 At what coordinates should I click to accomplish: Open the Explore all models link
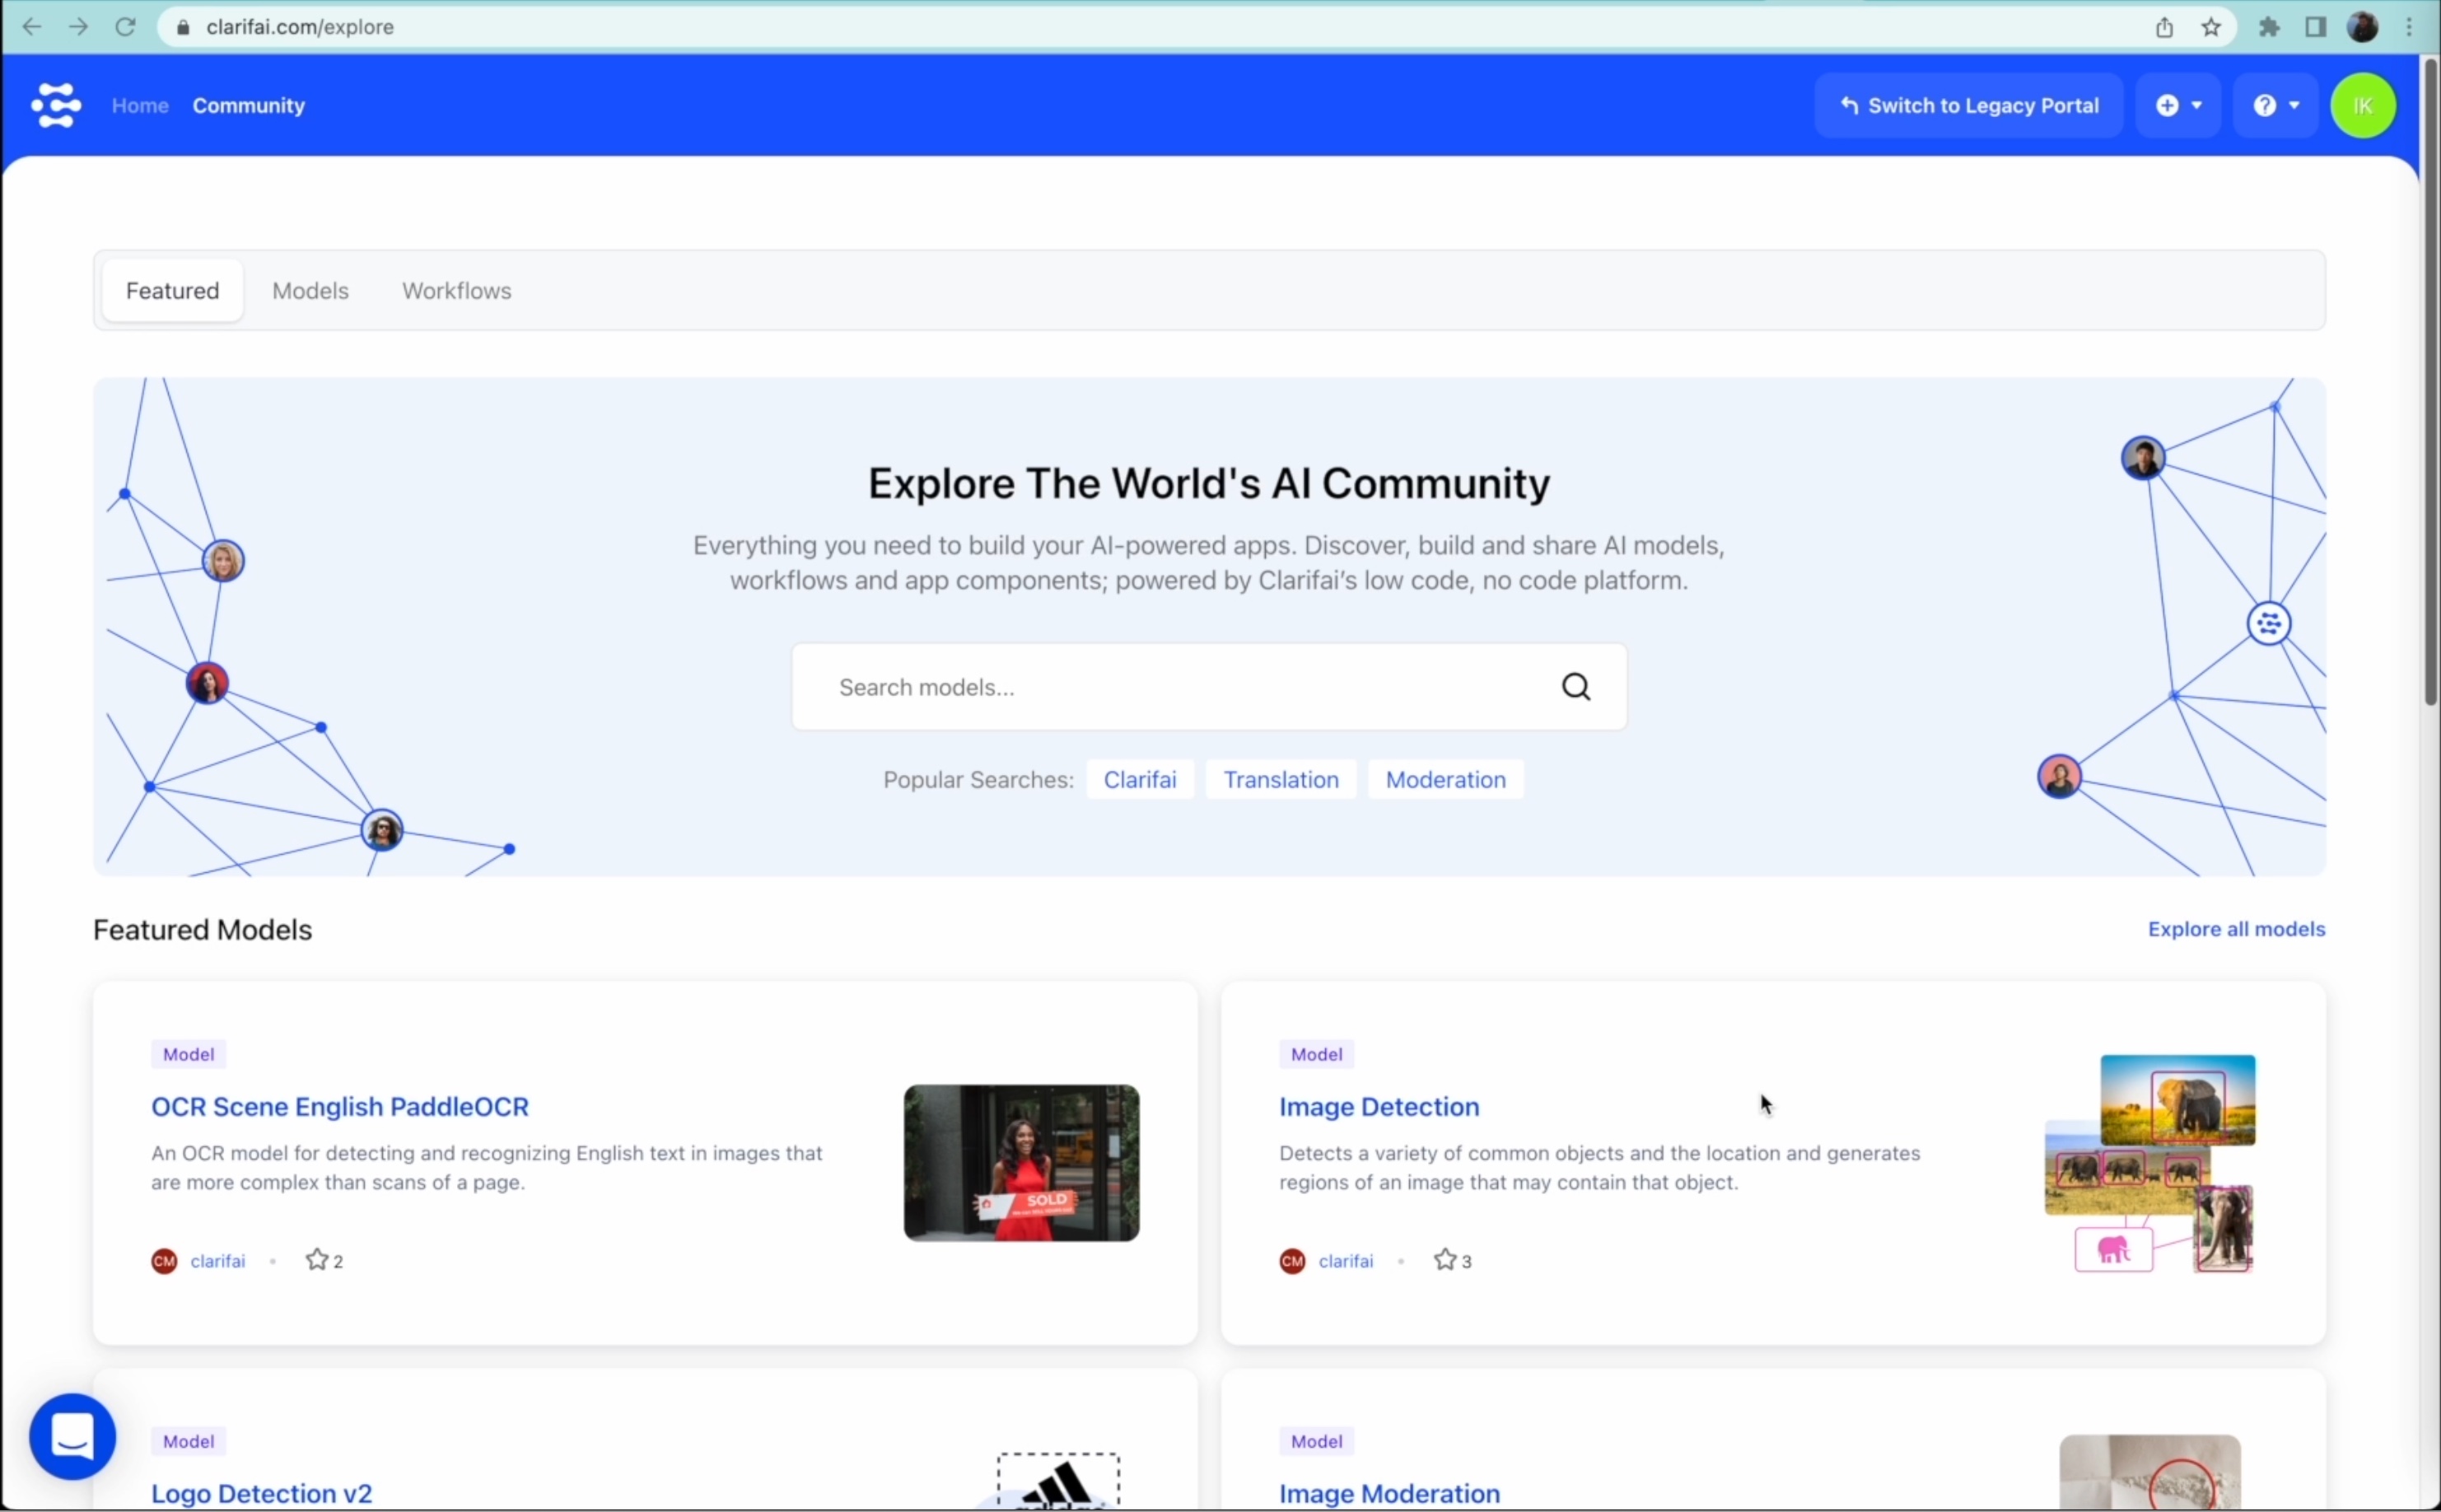[2236, 929]
